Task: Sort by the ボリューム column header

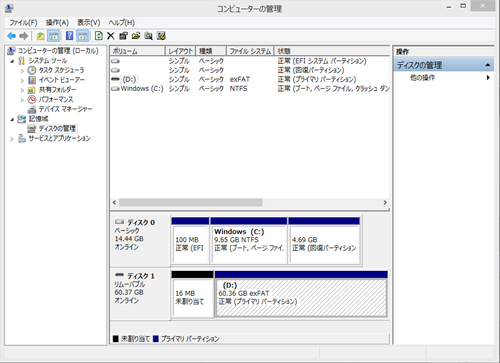Action: click(x=138, y=51)
